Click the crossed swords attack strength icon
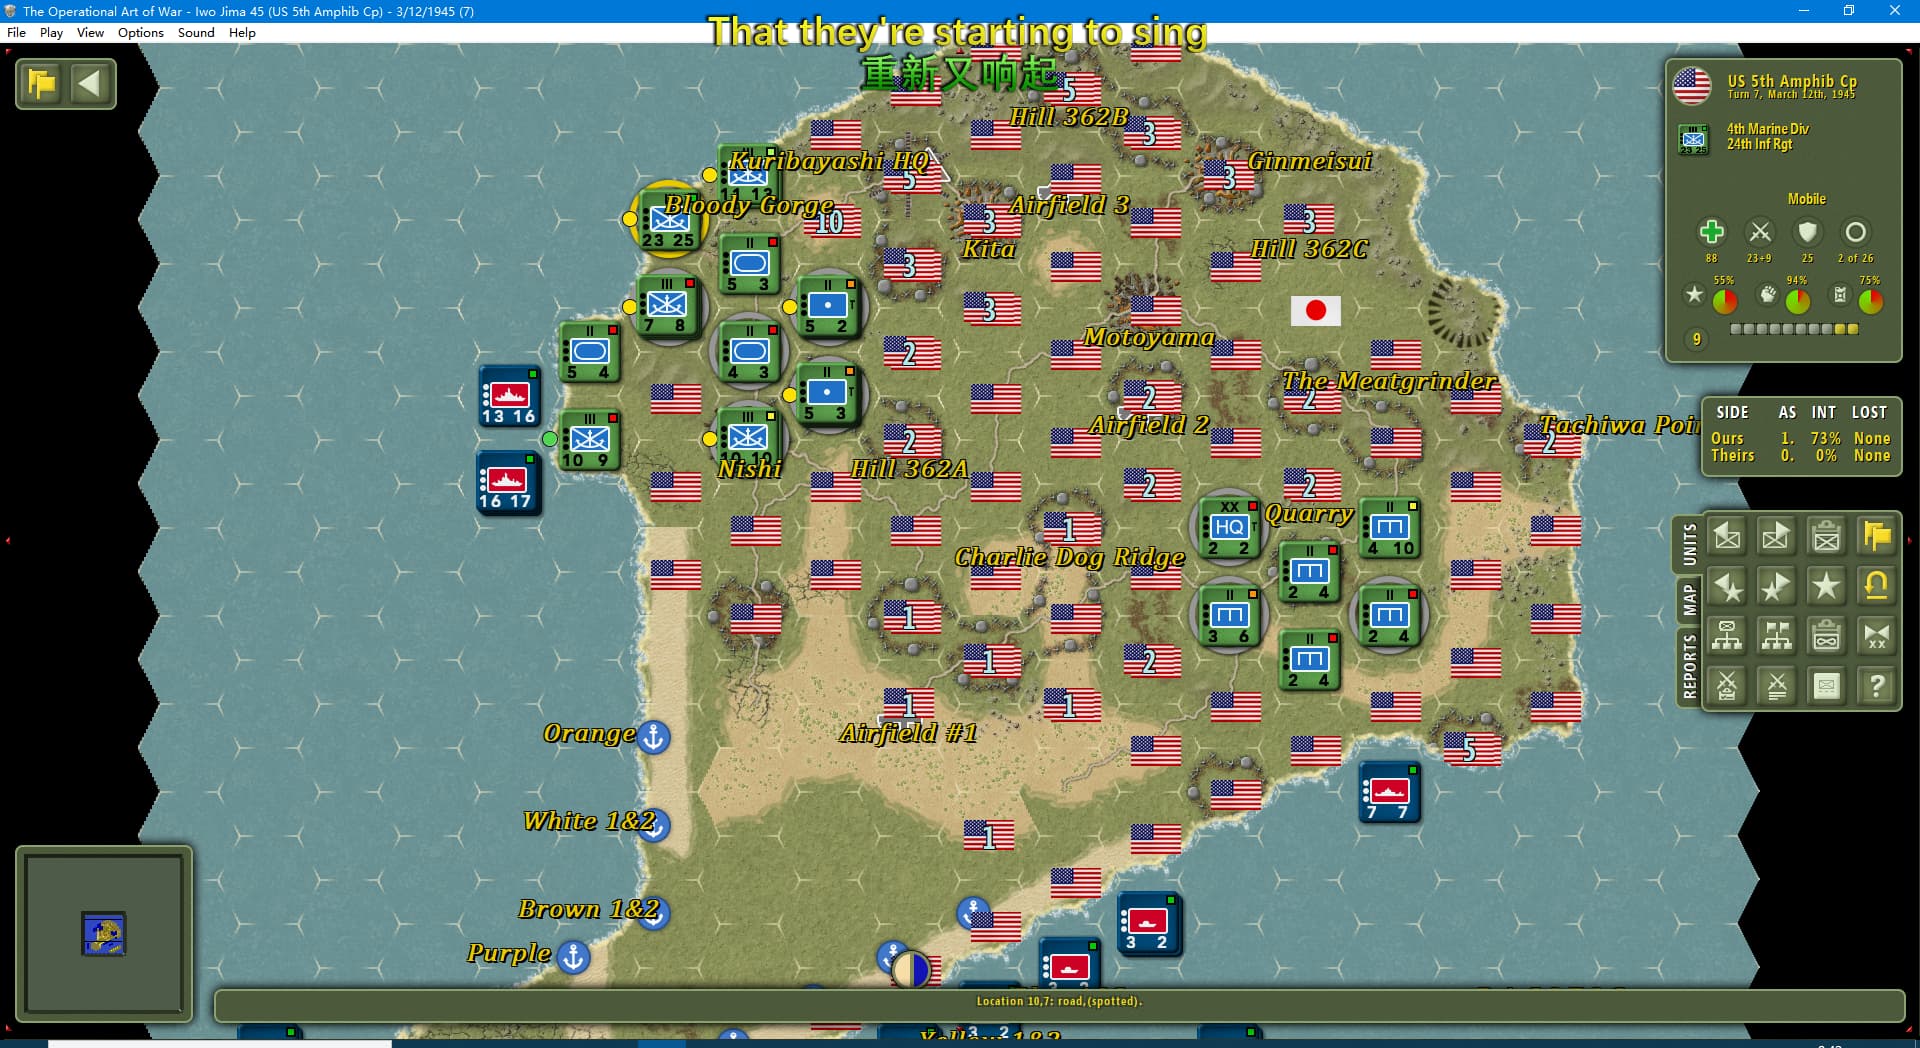 [x=1759, y=232]
